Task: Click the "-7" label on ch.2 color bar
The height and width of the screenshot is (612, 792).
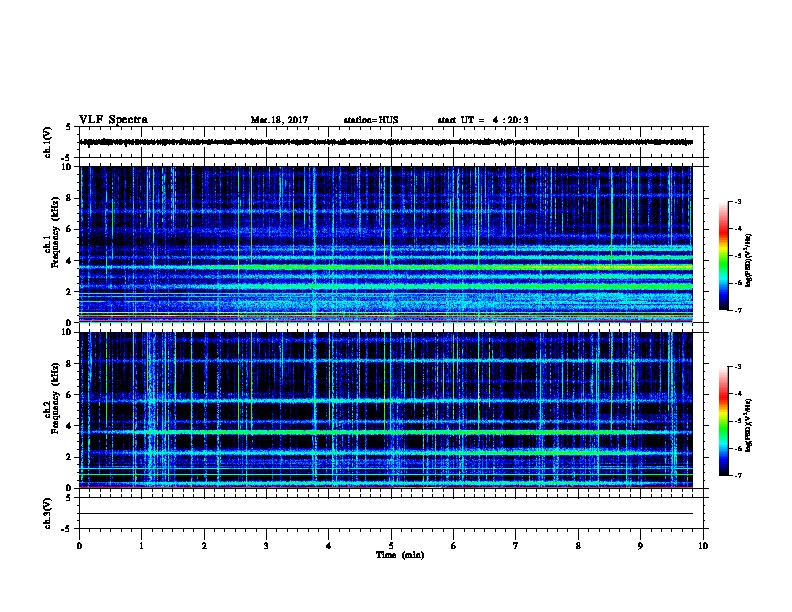Action: [738, 476]
